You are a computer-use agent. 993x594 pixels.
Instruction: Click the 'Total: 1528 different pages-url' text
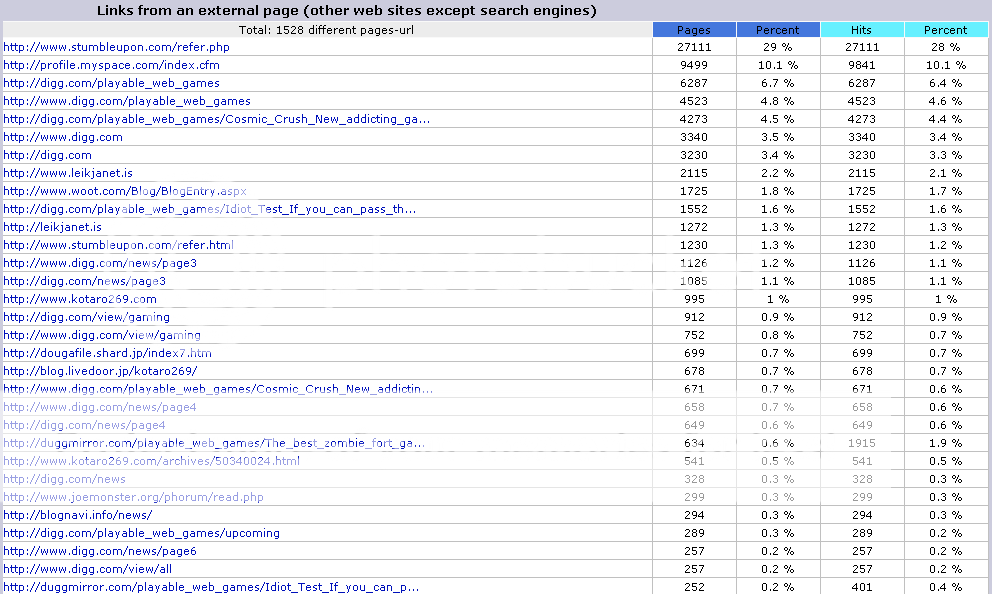click(x=326, y=30)
